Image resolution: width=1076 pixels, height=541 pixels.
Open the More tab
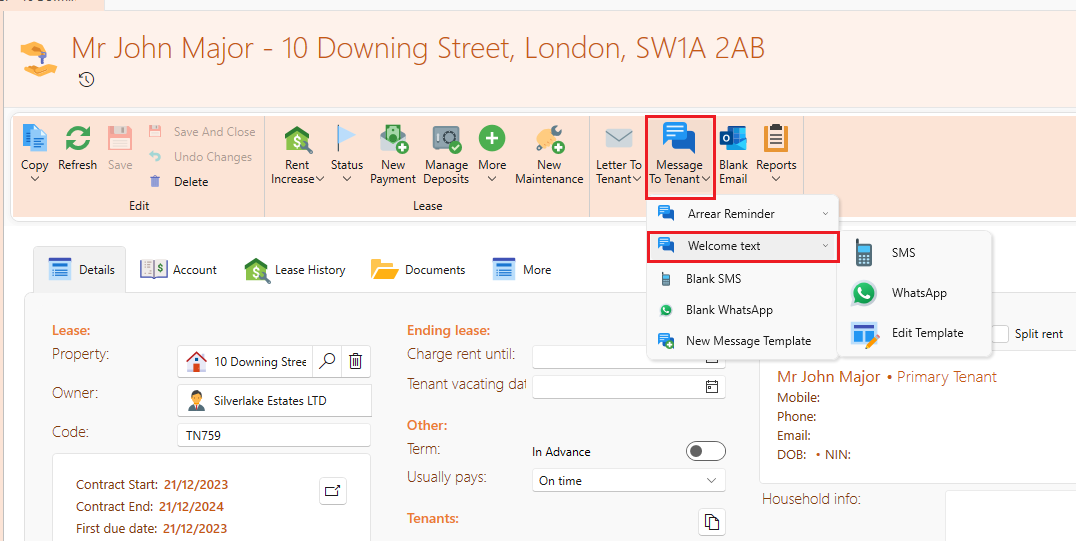pyautogui.click(x=522, y=270)
